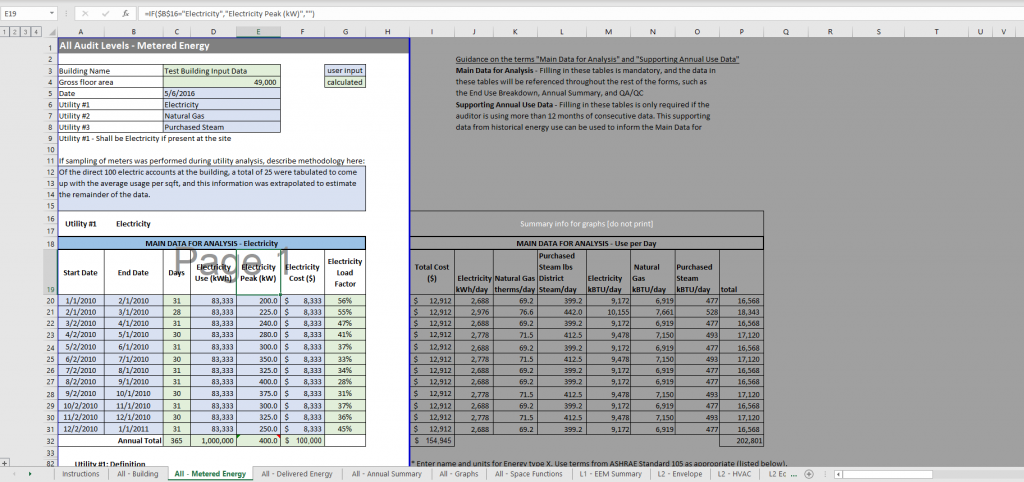The height and width of the screenshot is (482, 1024).
Task: Click the 'user input' legend cell
Action: (x=345, y=71)
